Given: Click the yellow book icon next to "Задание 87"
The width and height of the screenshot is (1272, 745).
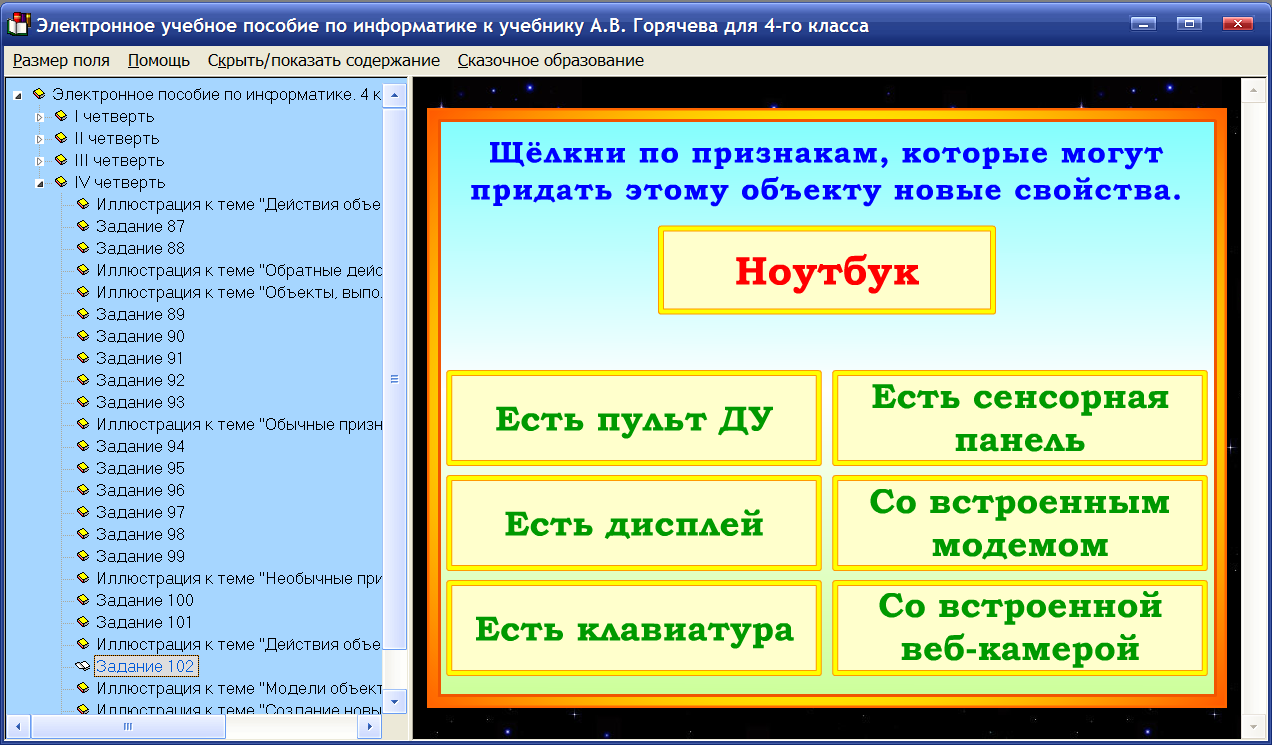Looking at the screenshot, I should tap(85, 226).
